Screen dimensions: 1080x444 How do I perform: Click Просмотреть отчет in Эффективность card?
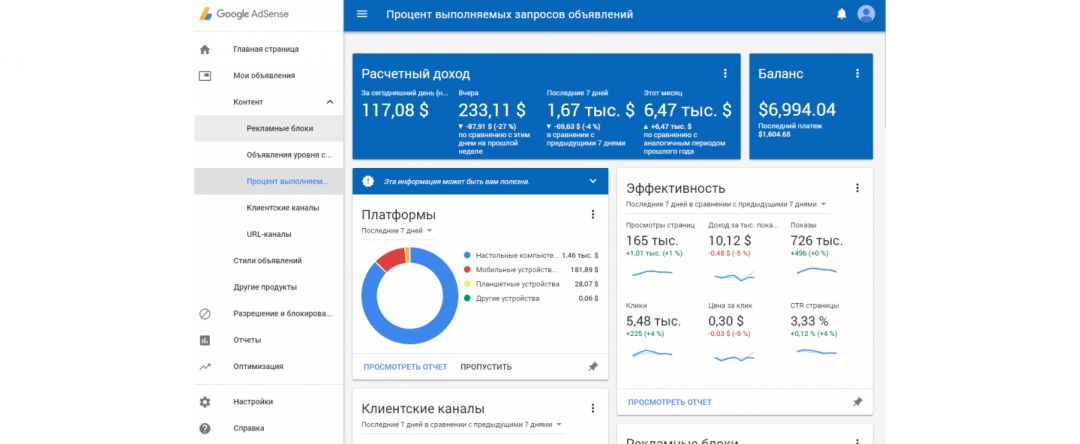point(669,402)
